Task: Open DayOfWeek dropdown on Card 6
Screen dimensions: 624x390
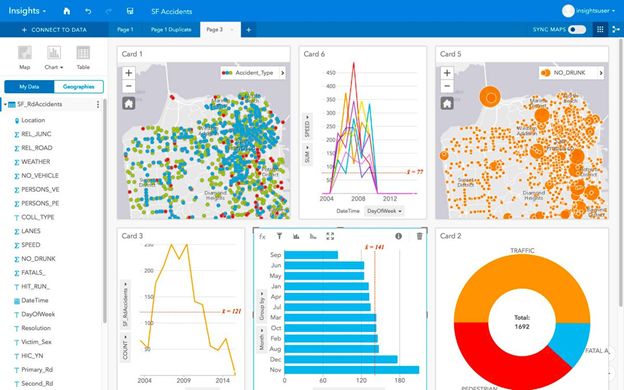Action: coord(384,211)
